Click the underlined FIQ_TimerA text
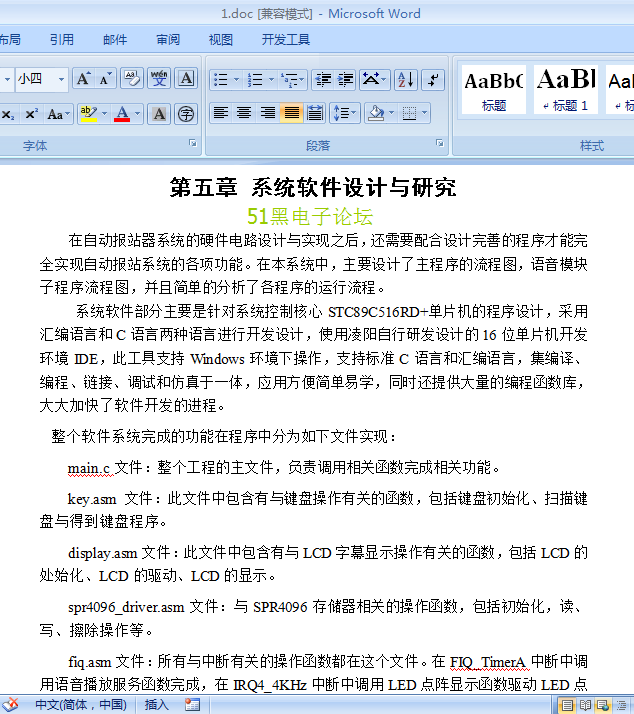 click(x=490, y=662)
